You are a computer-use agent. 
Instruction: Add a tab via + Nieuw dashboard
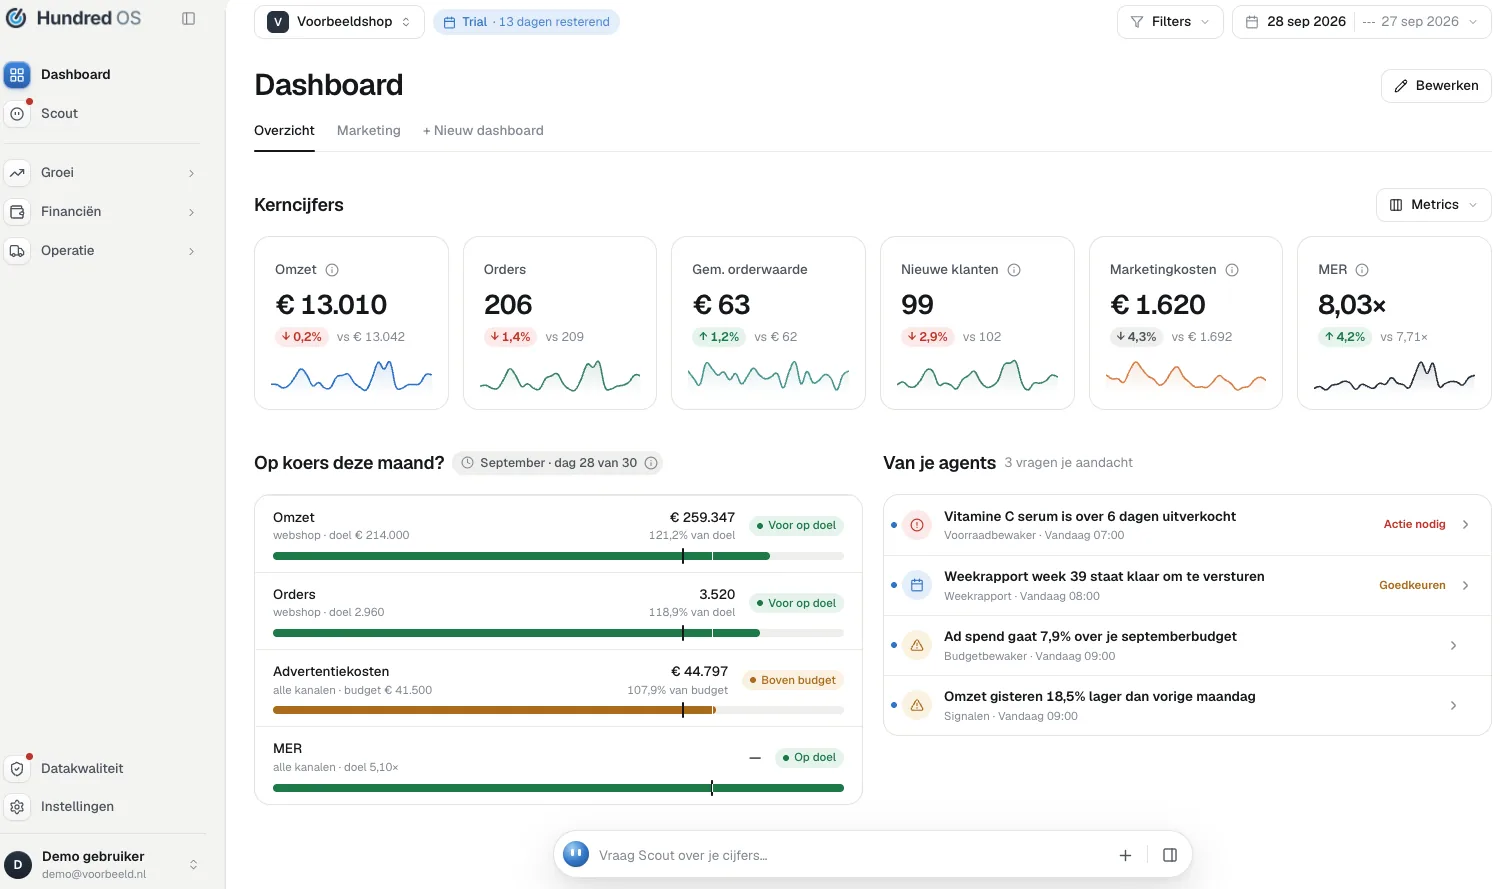coord(483,131)
